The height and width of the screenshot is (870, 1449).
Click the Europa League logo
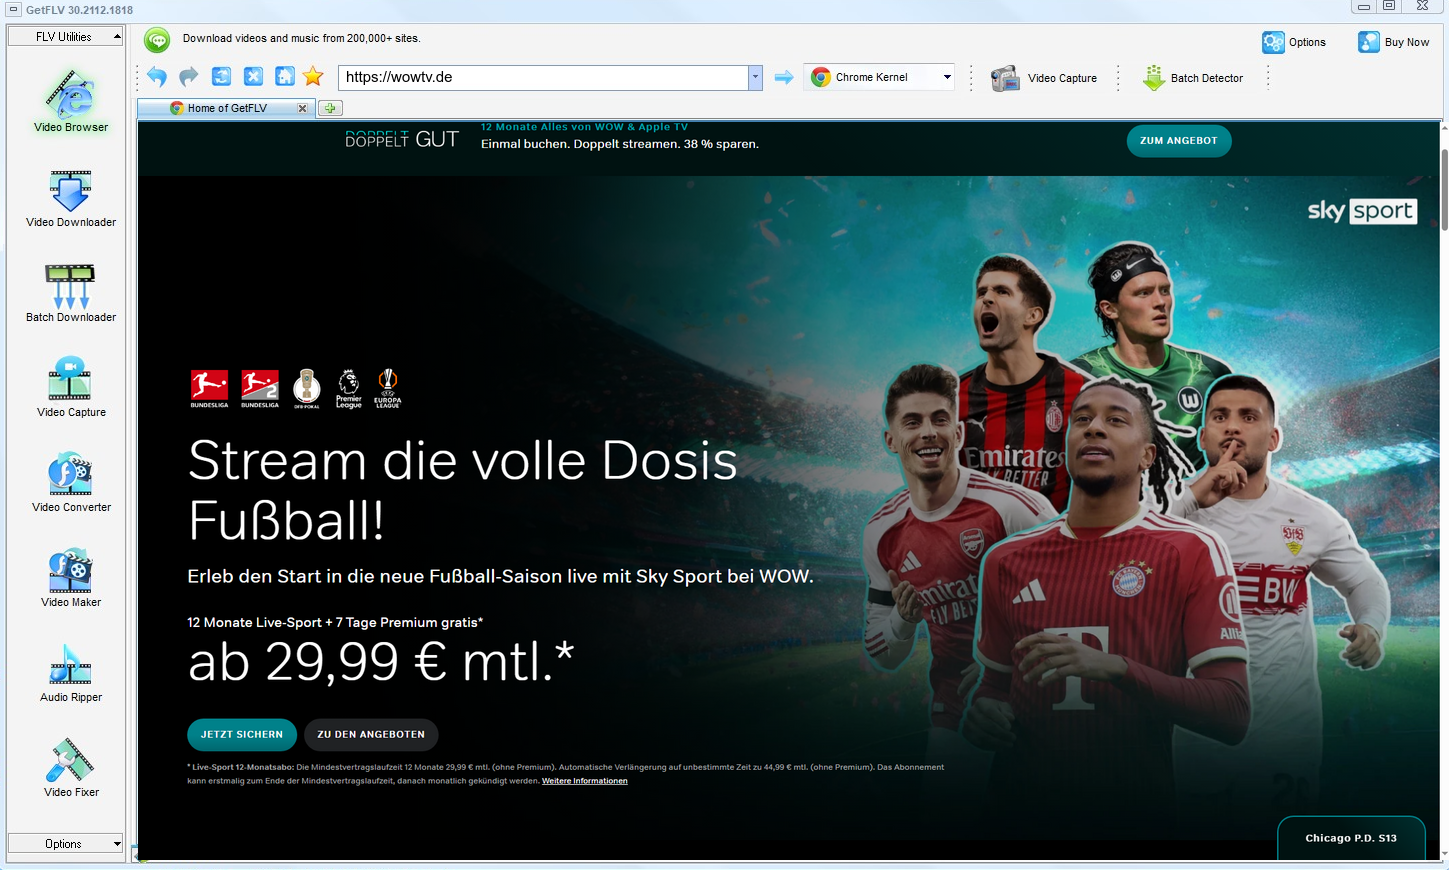coord(388,389)
